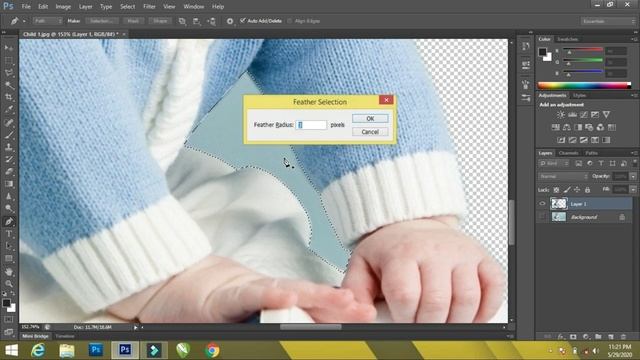Select the Eraser tool
This screenshot has width=640, height=360.
pos(9,171)
